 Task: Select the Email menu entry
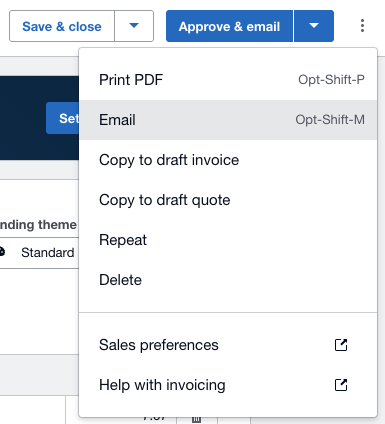(228, 120)
